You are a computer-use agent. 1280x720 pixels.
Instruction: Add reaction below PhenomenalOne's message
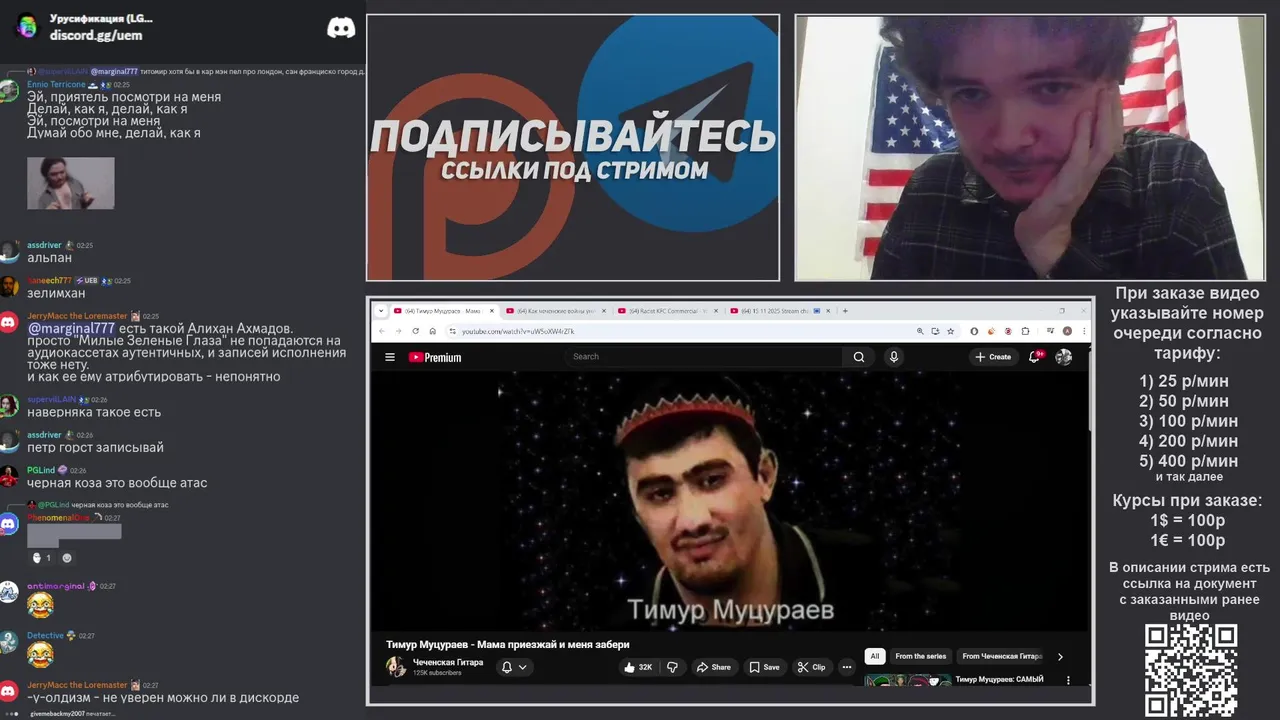(67, 558)
